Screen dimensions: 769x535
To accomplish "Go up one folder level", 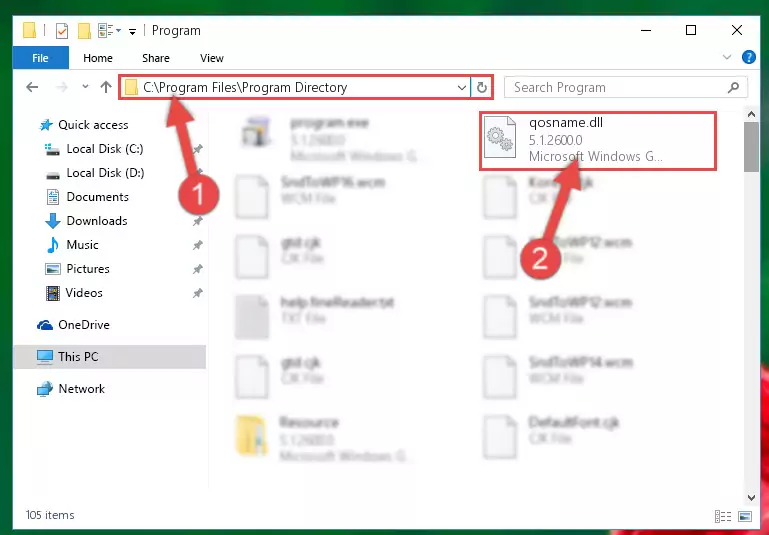I will click(105, 87).
